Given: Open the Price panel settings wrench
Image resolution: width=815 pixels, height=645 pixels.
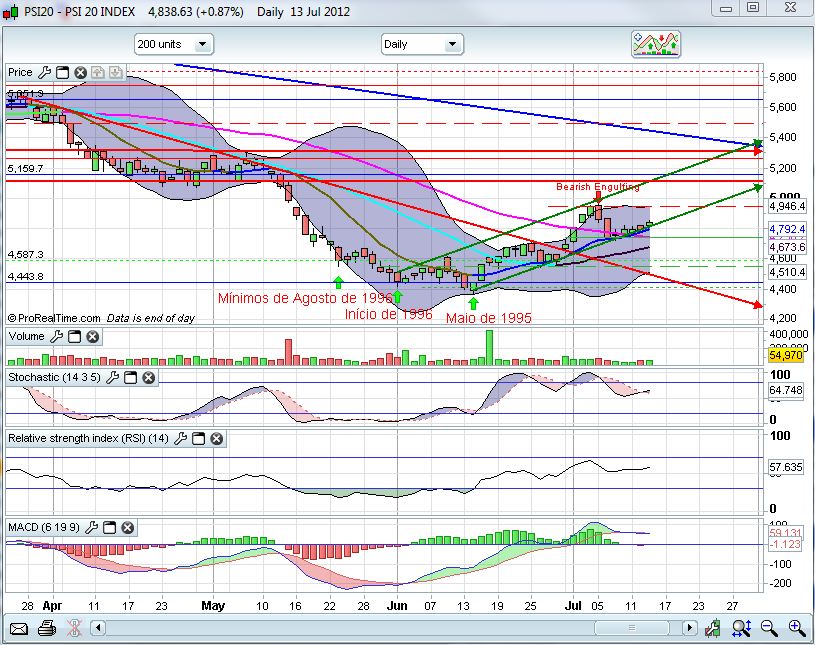Looking at the screenshot, I should (44, 72).
